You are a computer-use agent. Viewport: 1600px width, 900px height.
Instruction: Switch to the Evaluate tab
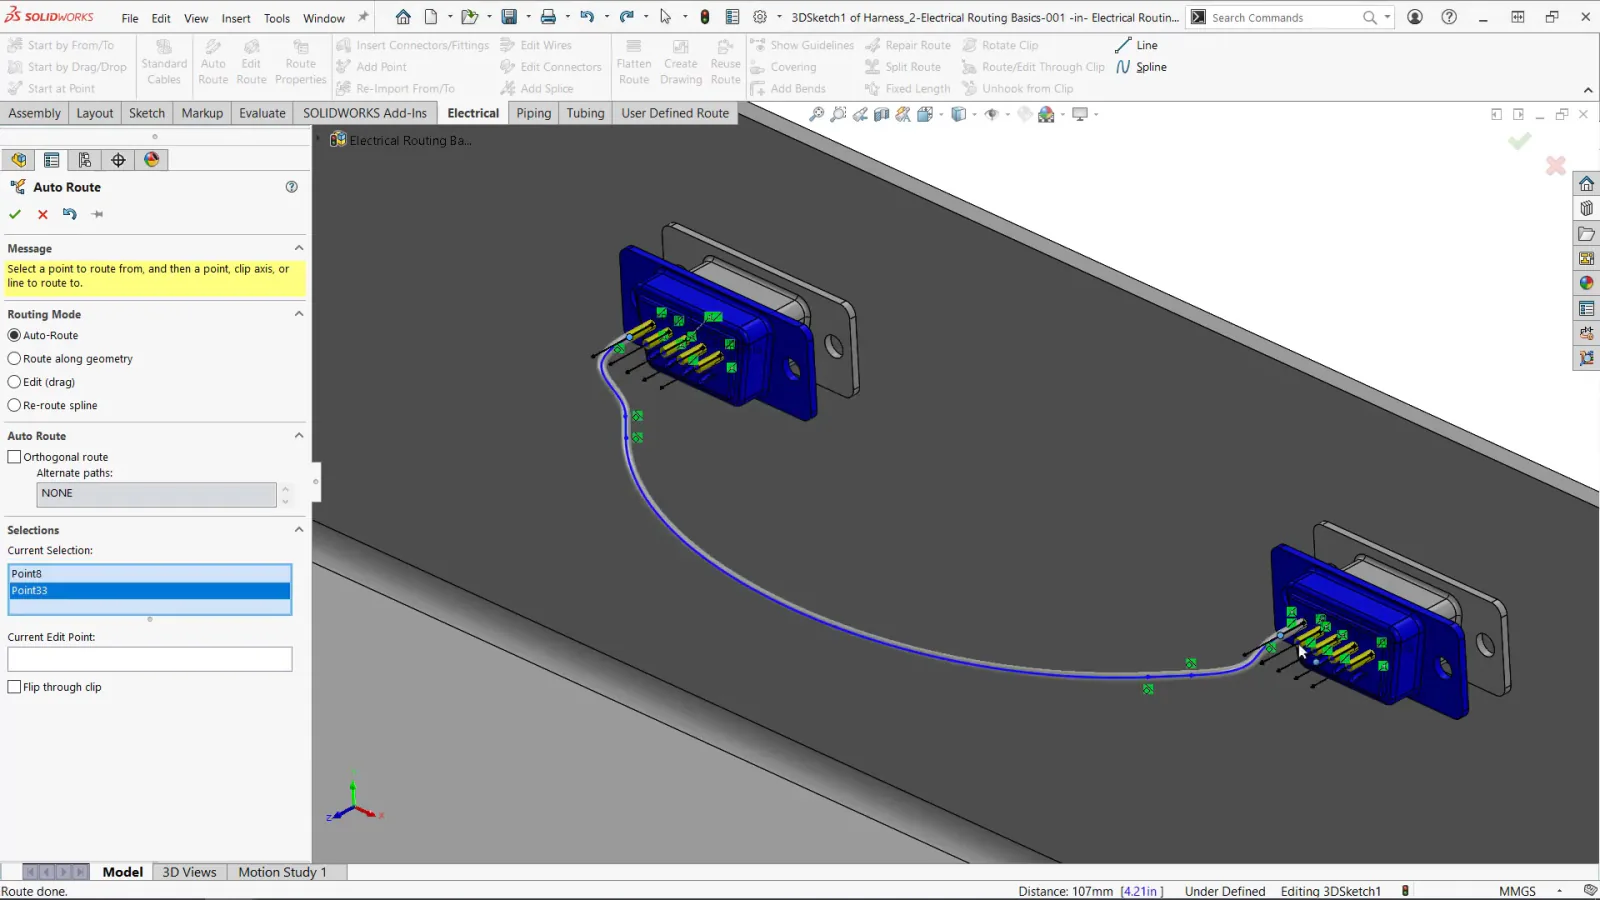pyautogui.click(x=262, y=113)
